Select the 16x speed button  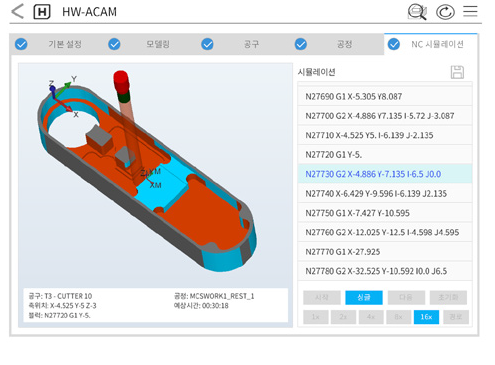coord(426,317)
